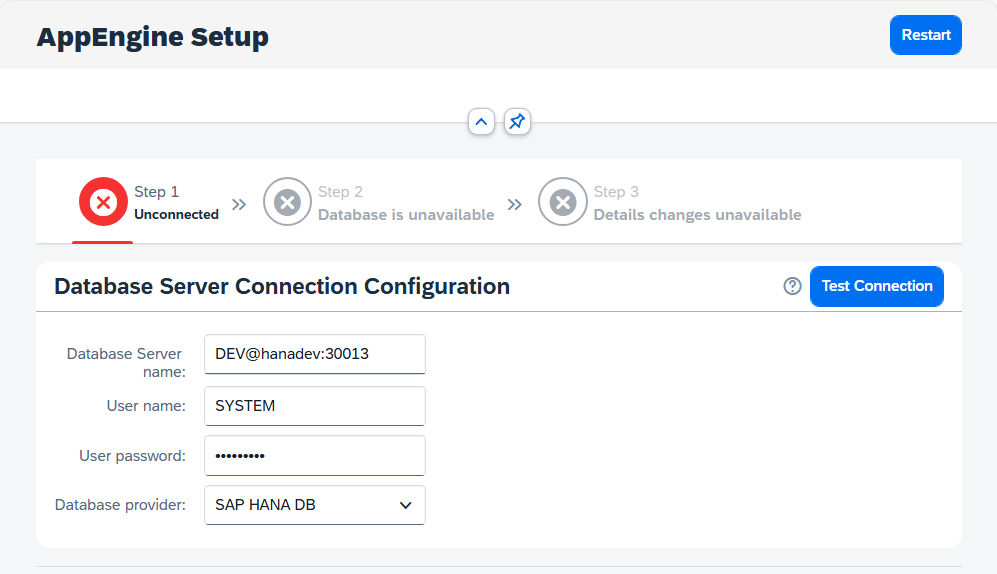
Task: Focus the Database Server name field
Action: tap(314, 354)
